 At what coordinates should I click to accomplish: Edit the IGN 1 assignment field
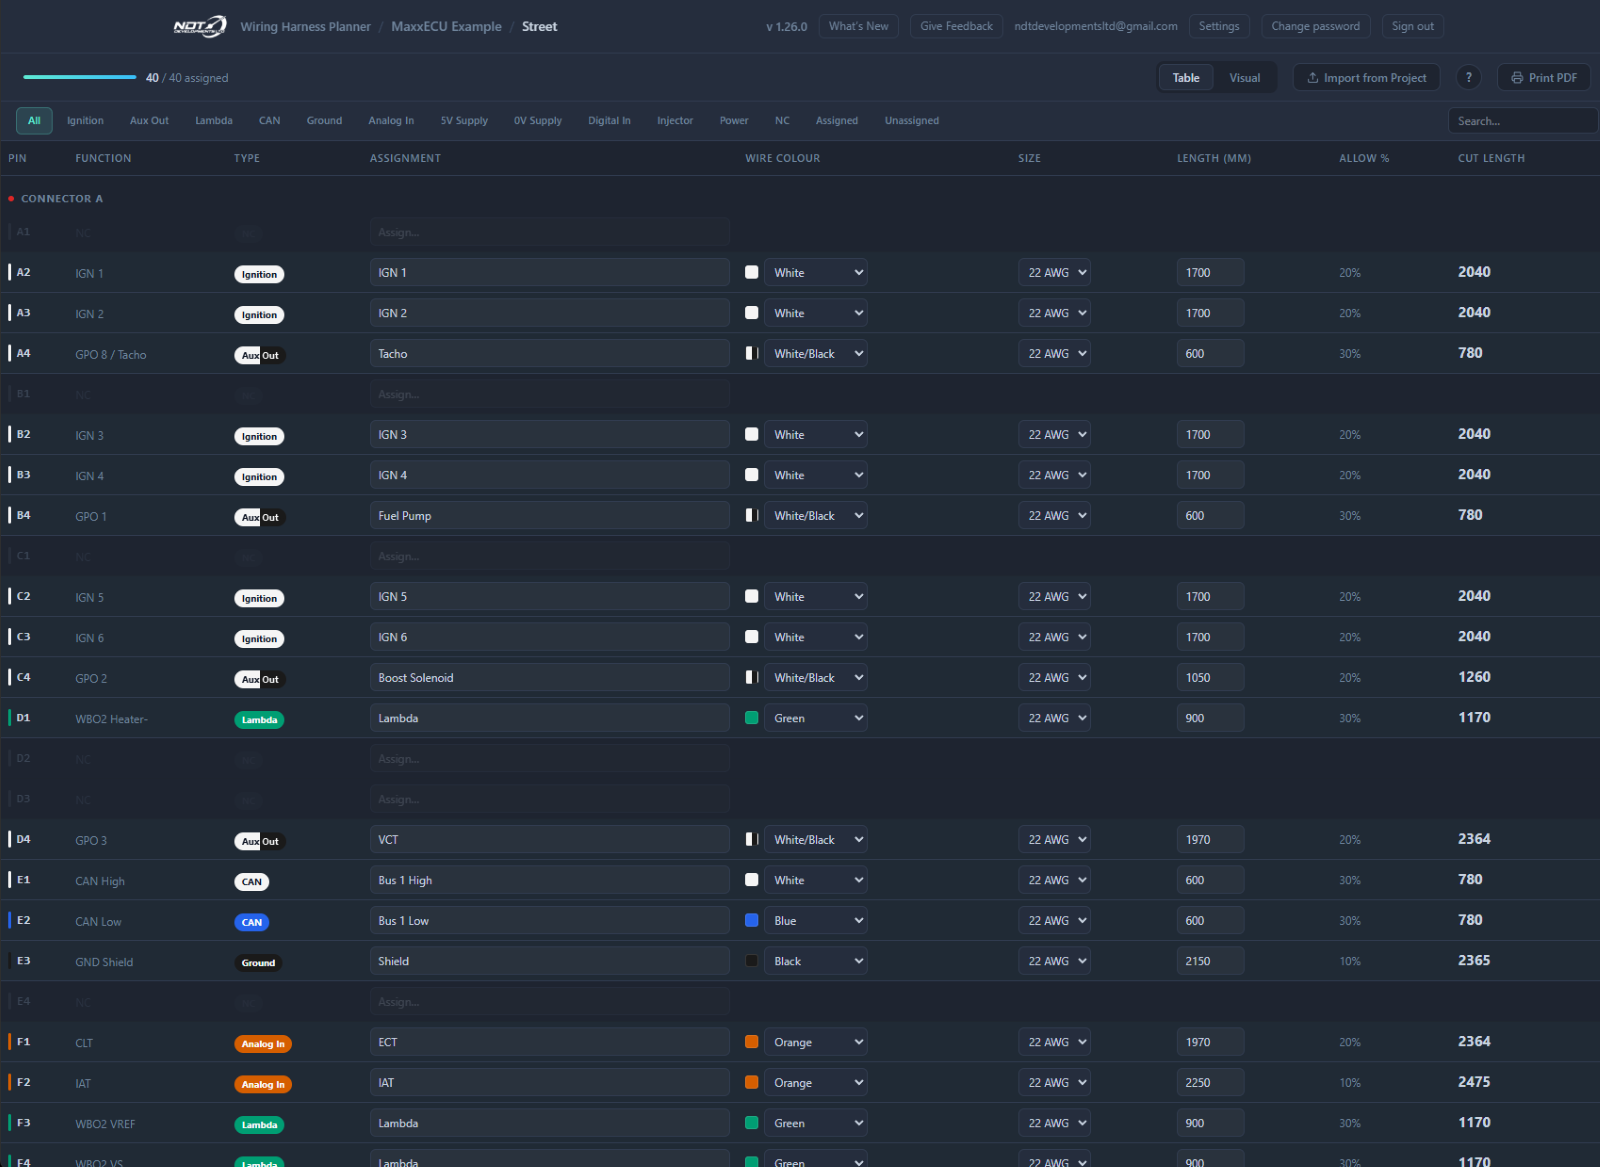(x=550, y=272)
